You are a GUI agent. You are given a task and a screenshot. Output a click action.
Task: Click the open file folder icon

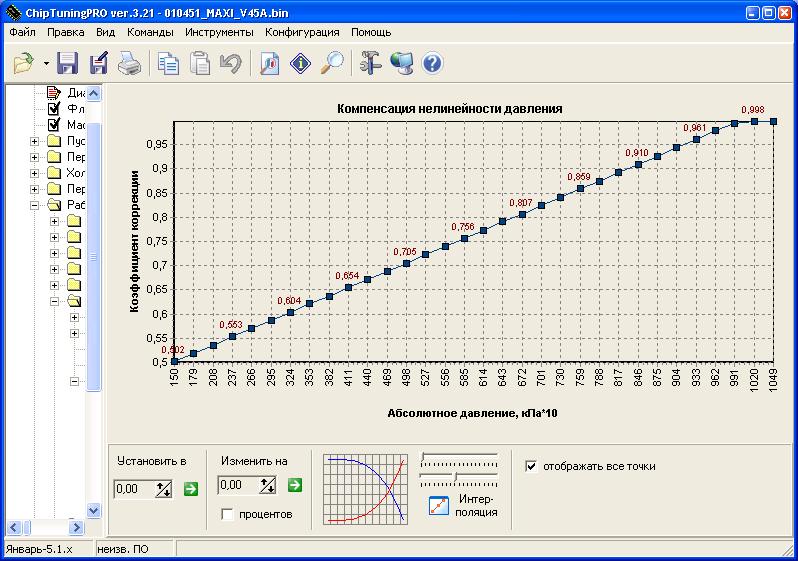[23, 64]
